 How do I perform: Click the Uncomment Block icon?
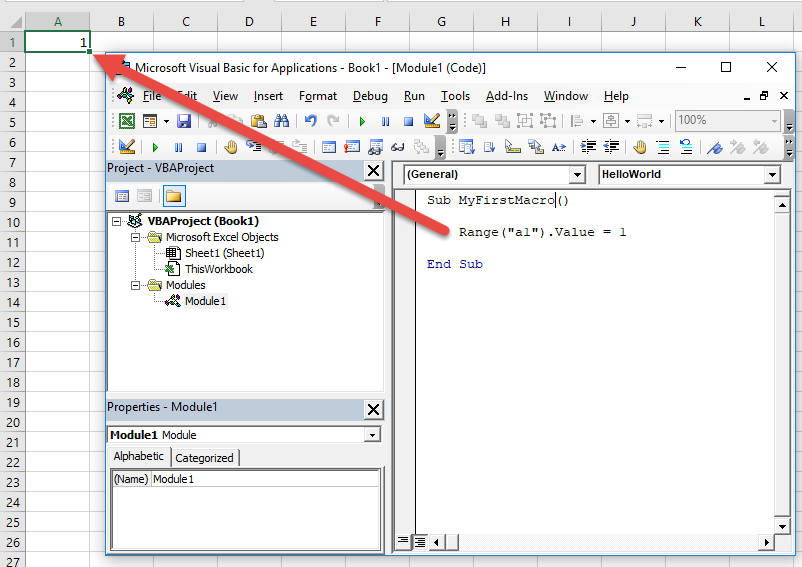[x=686, y=147]
